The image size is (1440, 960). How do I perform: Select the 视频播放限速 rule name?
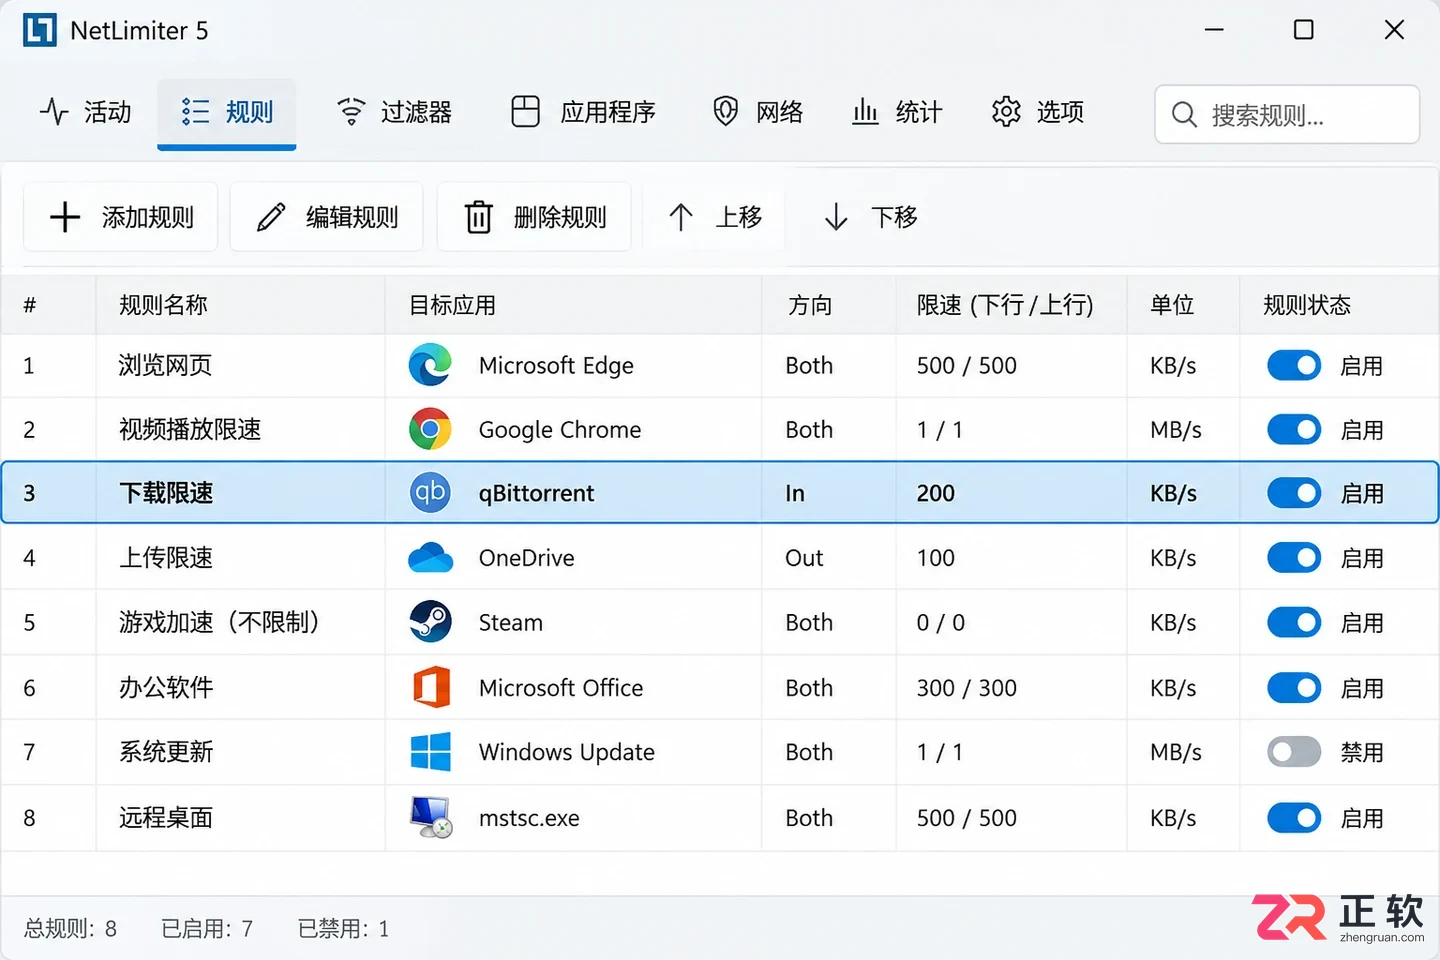(x=190, y=430)
